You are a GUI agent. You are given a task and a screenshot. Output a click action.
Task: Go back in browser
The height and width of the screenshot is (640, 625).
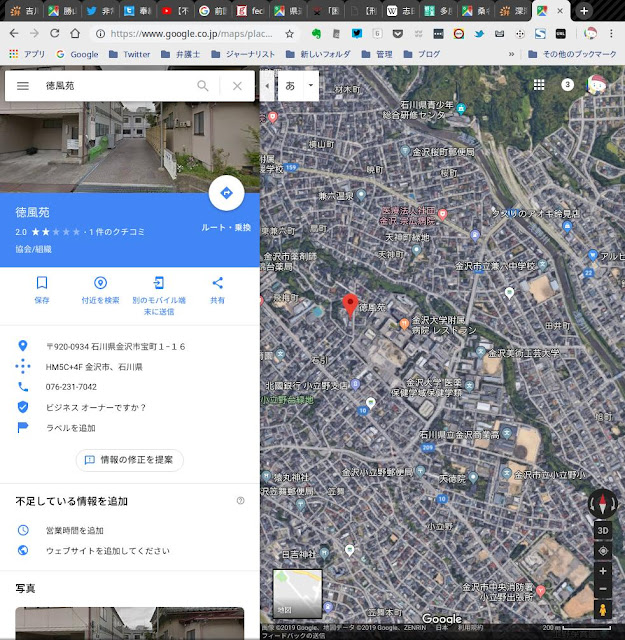tap(14, 33)
